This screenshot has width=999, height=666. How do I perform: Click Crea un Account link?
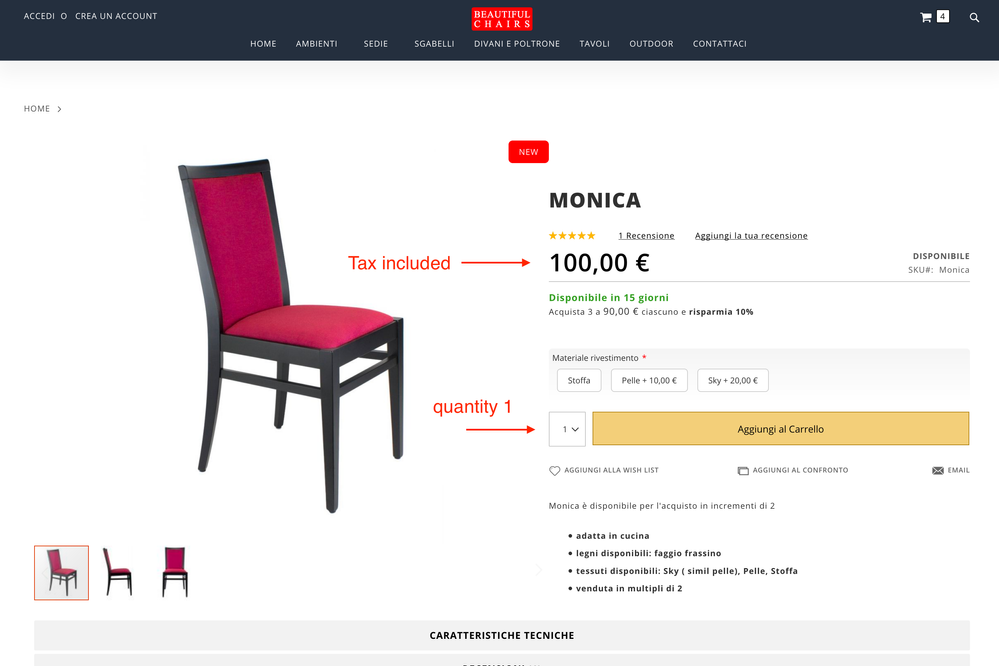tap(116, 16)
